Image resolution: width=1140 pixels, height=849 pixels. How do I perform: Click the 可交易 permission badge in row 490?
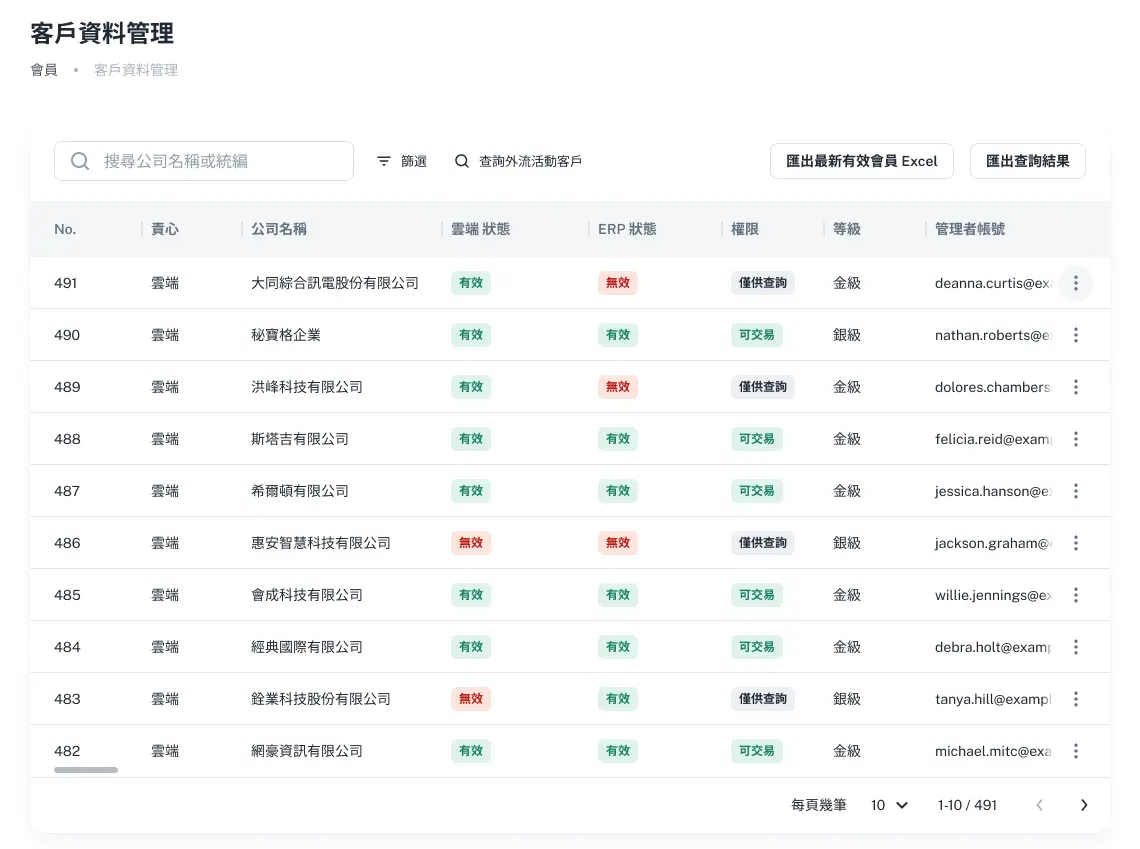click(757, 335)
